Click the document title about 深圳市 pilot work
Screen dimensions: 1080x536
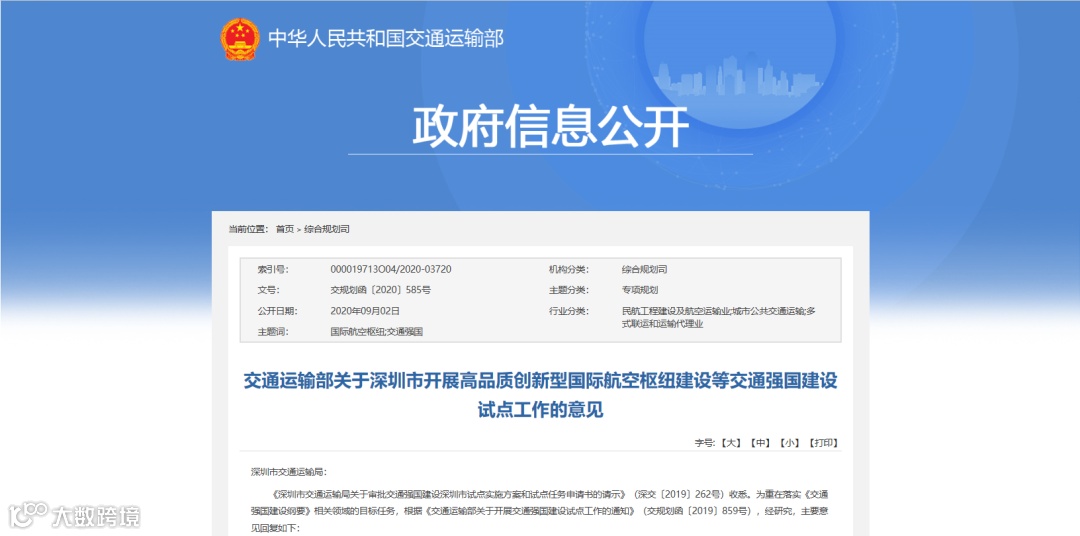pyautogui.click(x=540, y=395)
